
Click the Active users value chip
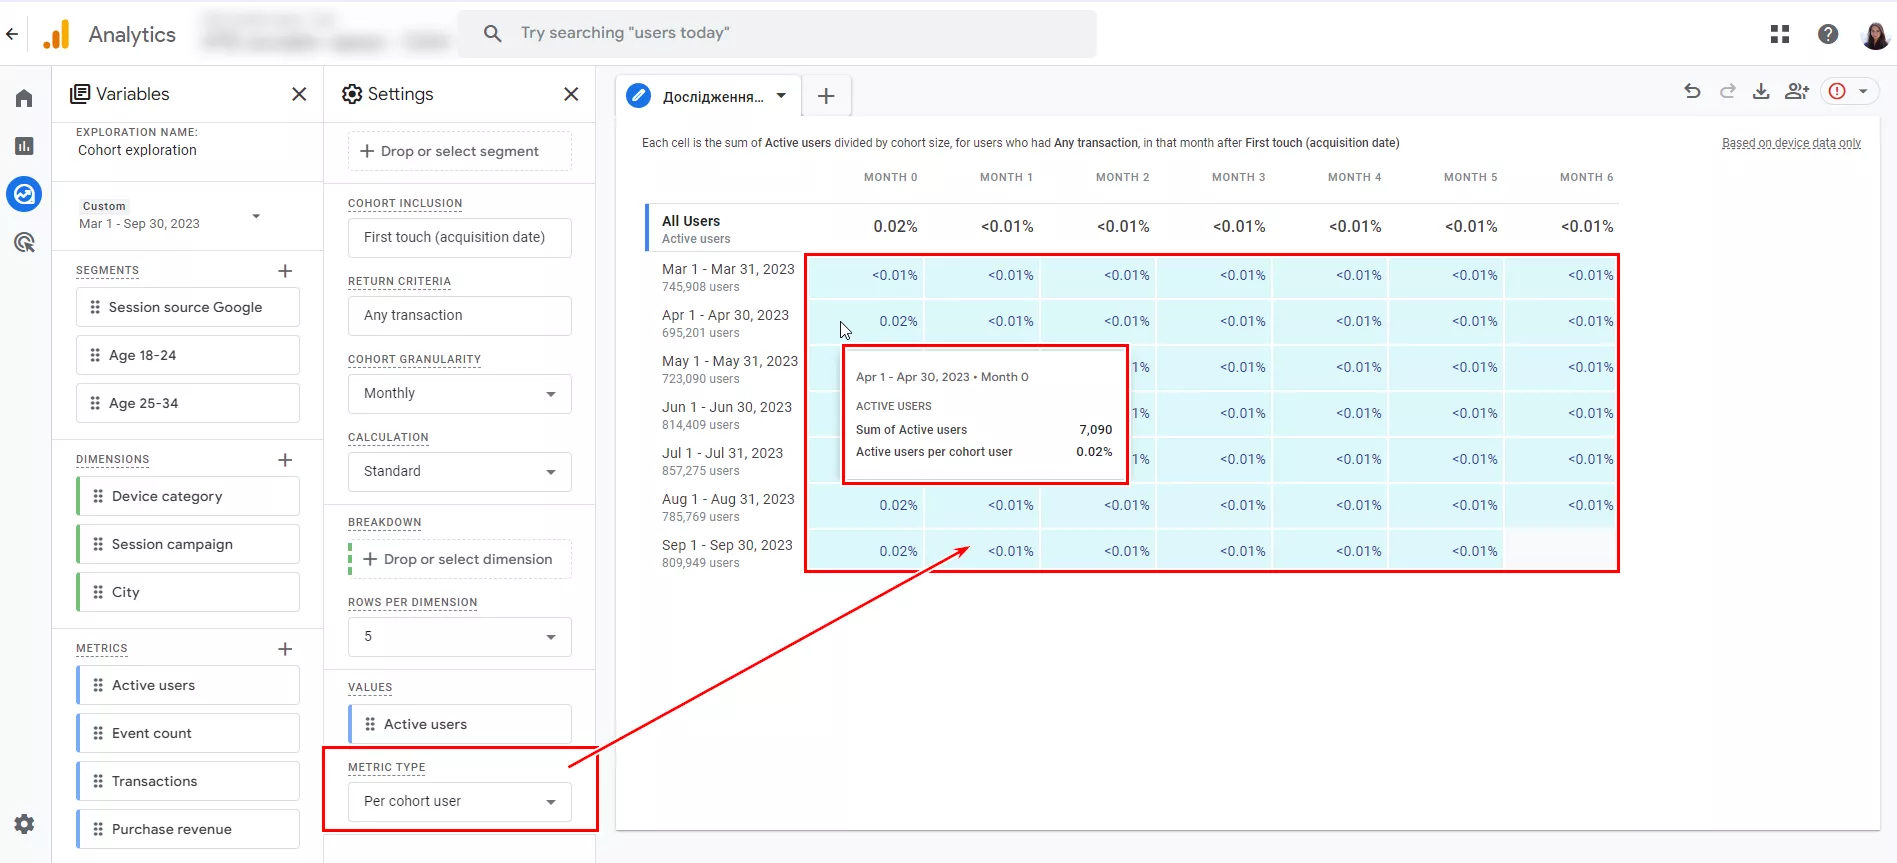[x=460, y=724]
